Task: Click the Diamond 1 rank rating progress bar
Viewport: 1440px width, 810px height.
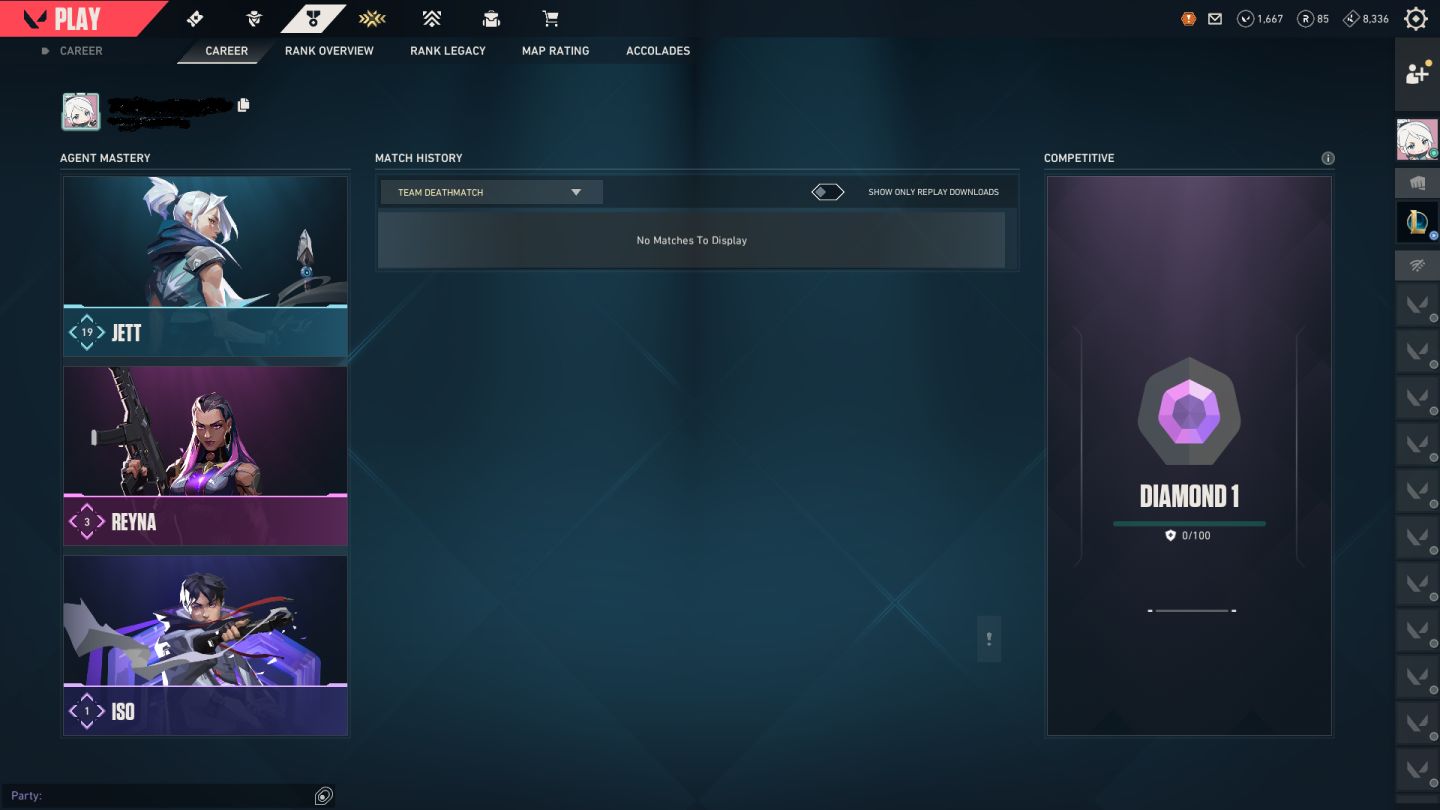Action: tap(1189, 523)
